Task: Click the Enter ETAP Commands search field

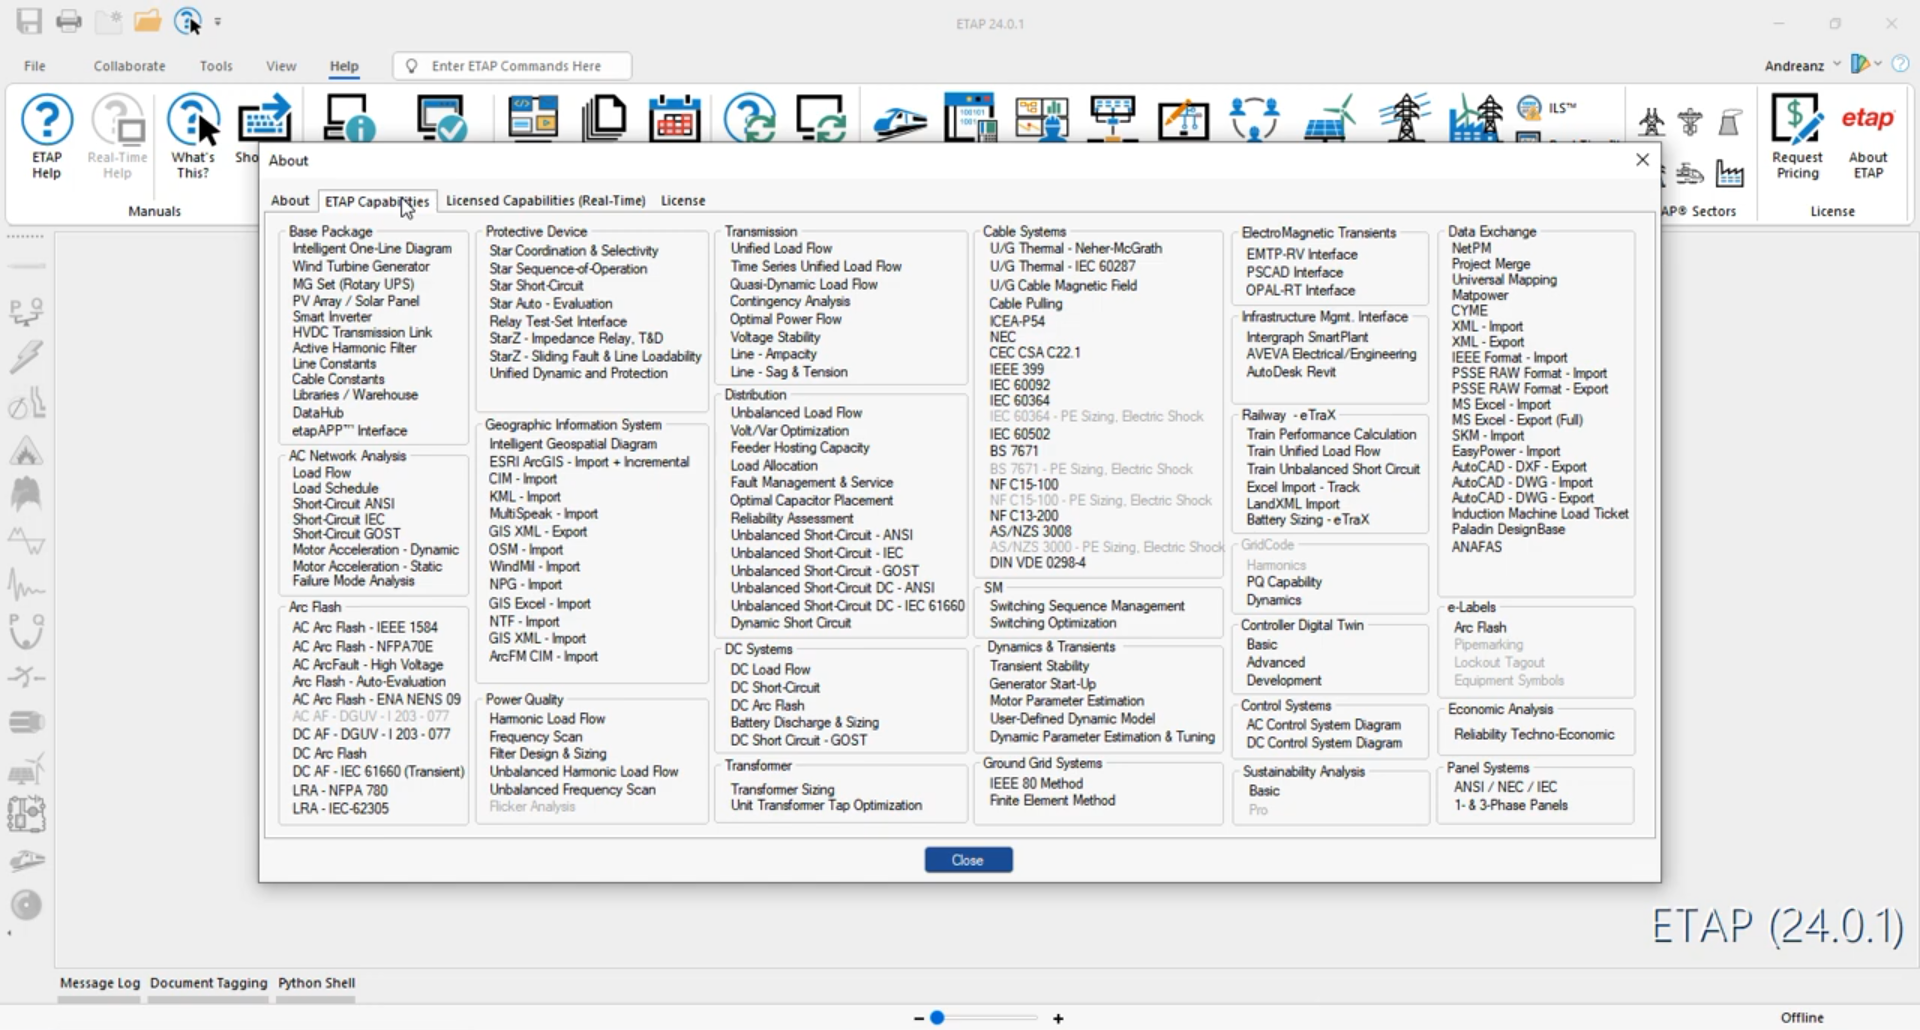Action: (x=516, y=66)
